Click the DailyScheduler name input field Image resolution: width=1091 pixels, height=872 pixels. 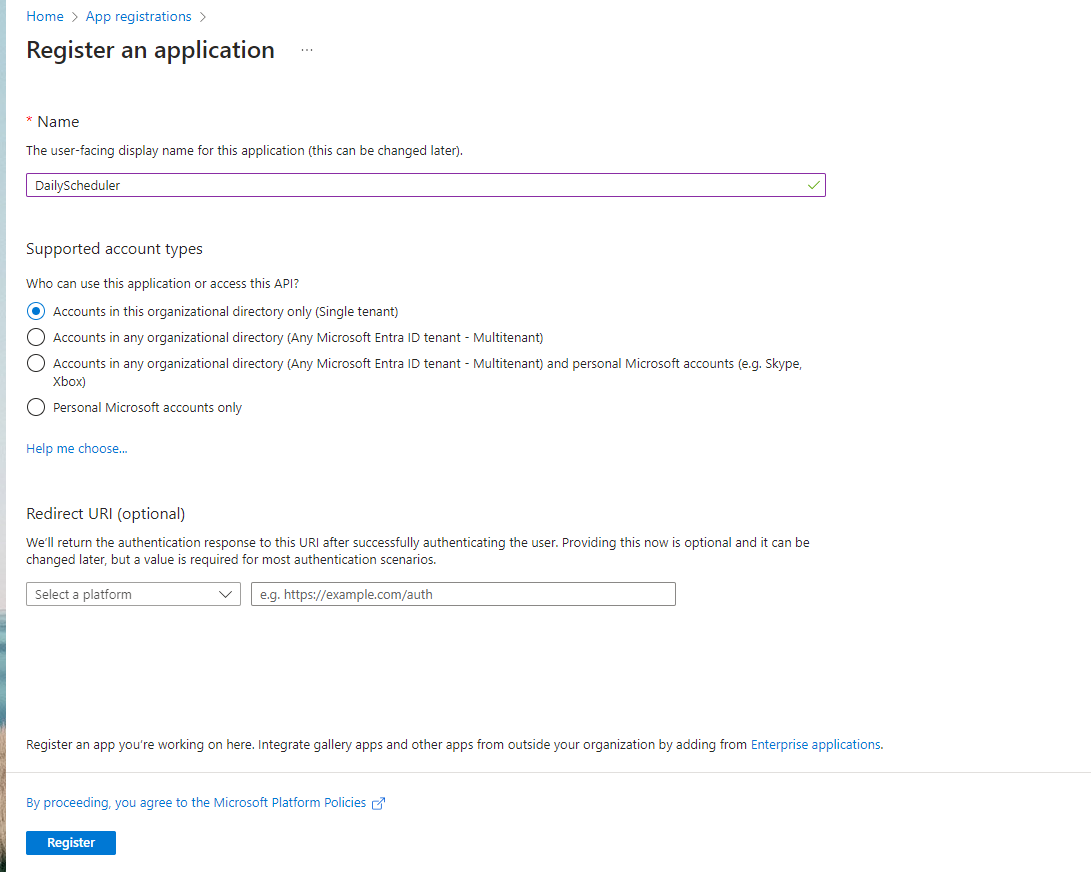coord(426,185)
